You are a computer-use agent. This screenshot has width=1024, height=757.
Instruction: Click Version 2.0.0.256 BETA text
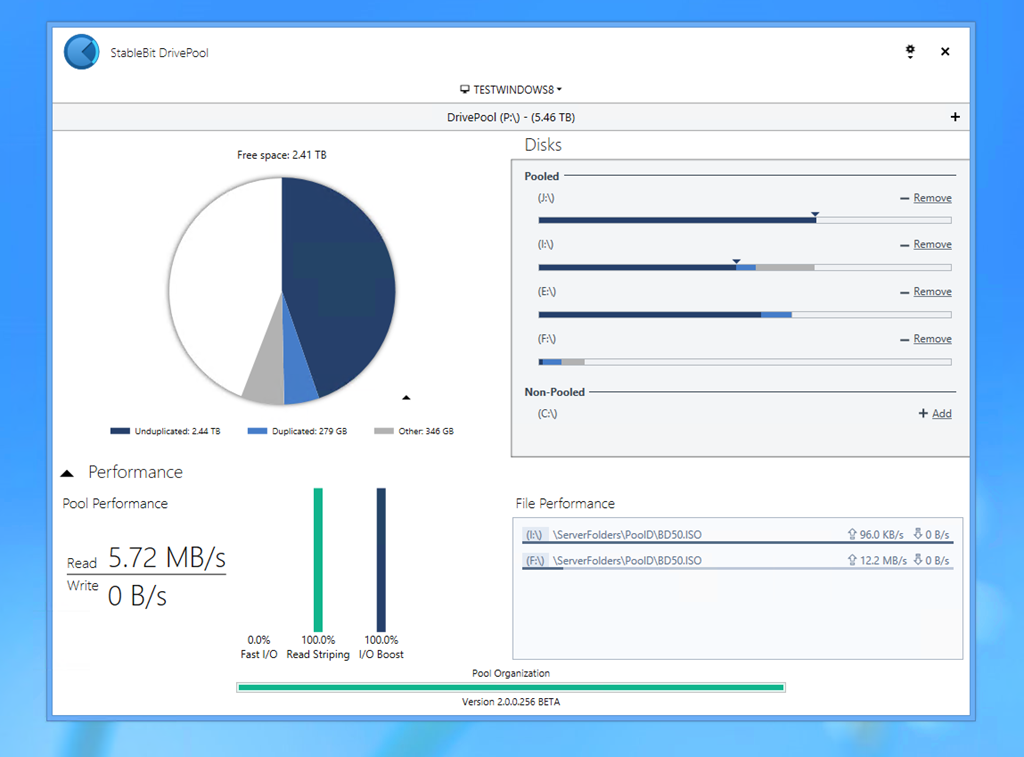click(x=511, y=702)
